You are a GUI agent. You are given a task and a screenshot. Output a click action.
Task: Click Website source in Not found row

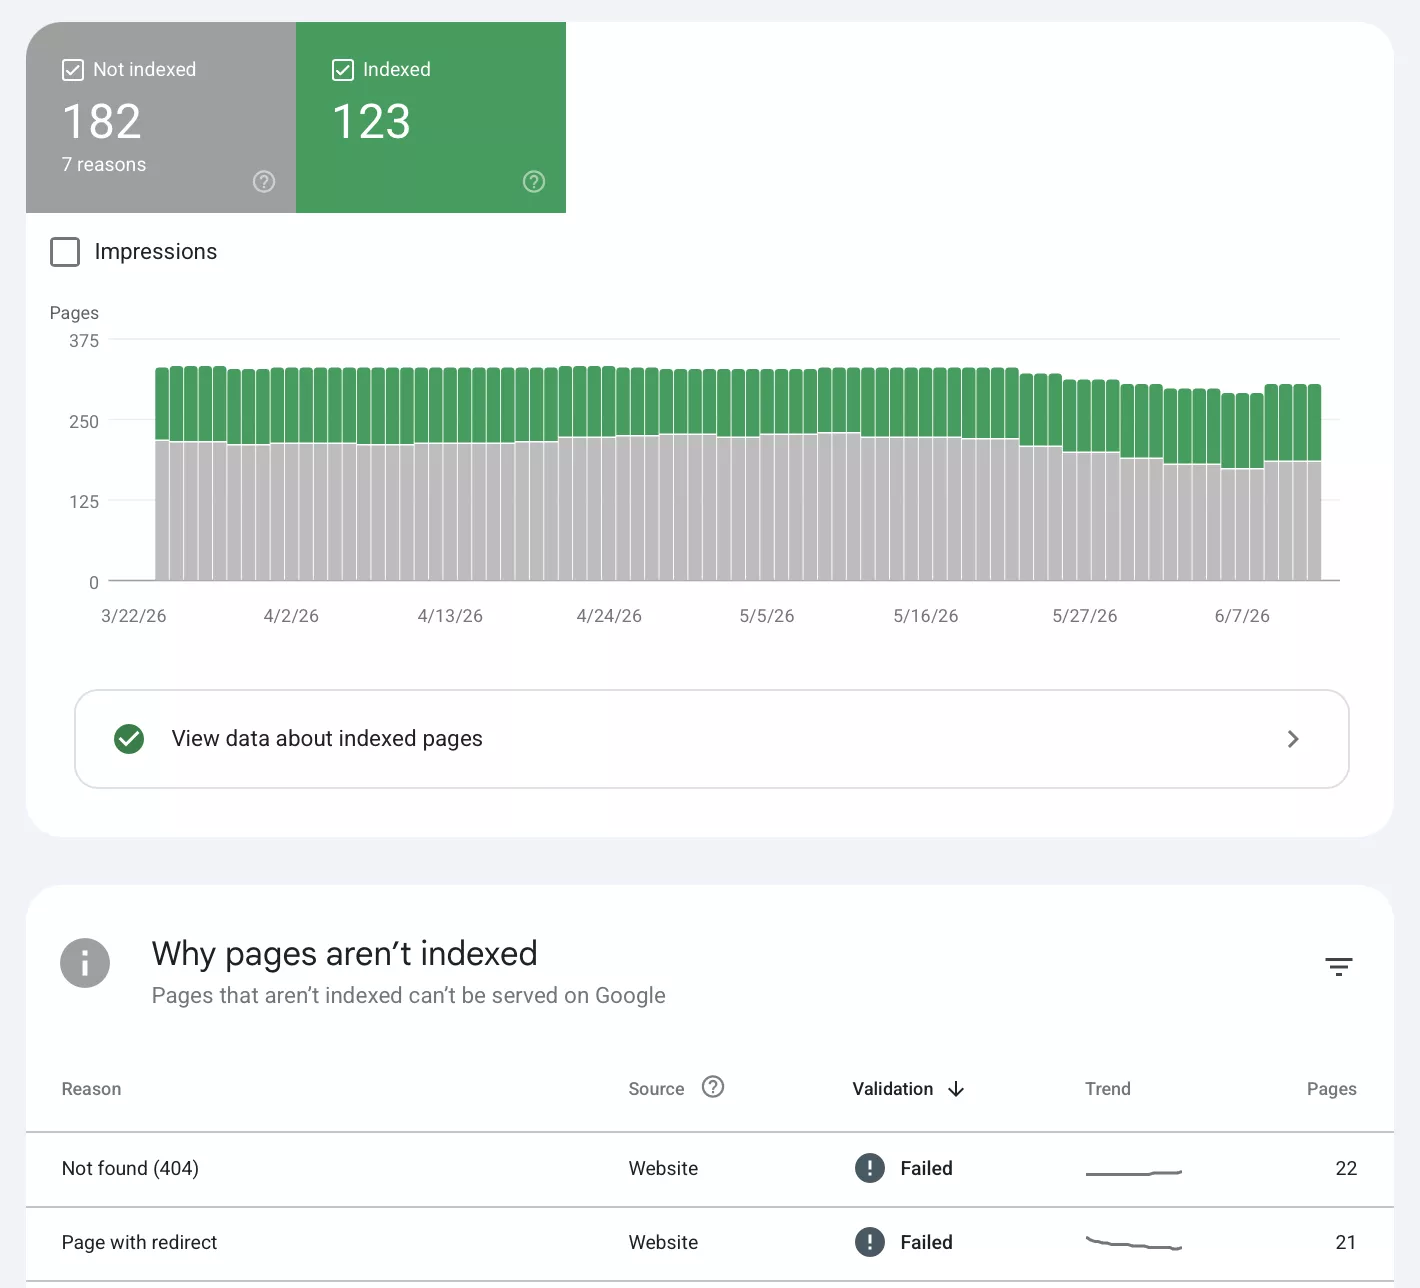[663, 1169]
